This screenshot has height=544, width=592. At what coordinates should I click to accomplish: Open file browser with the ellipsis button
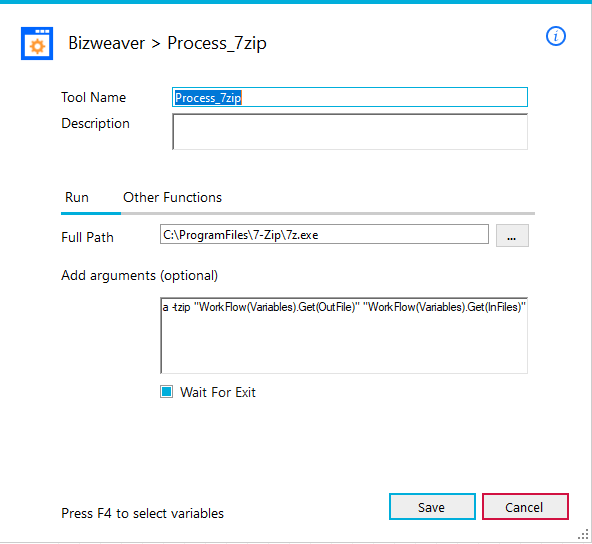pyautogui.click(x=512, y=236)
